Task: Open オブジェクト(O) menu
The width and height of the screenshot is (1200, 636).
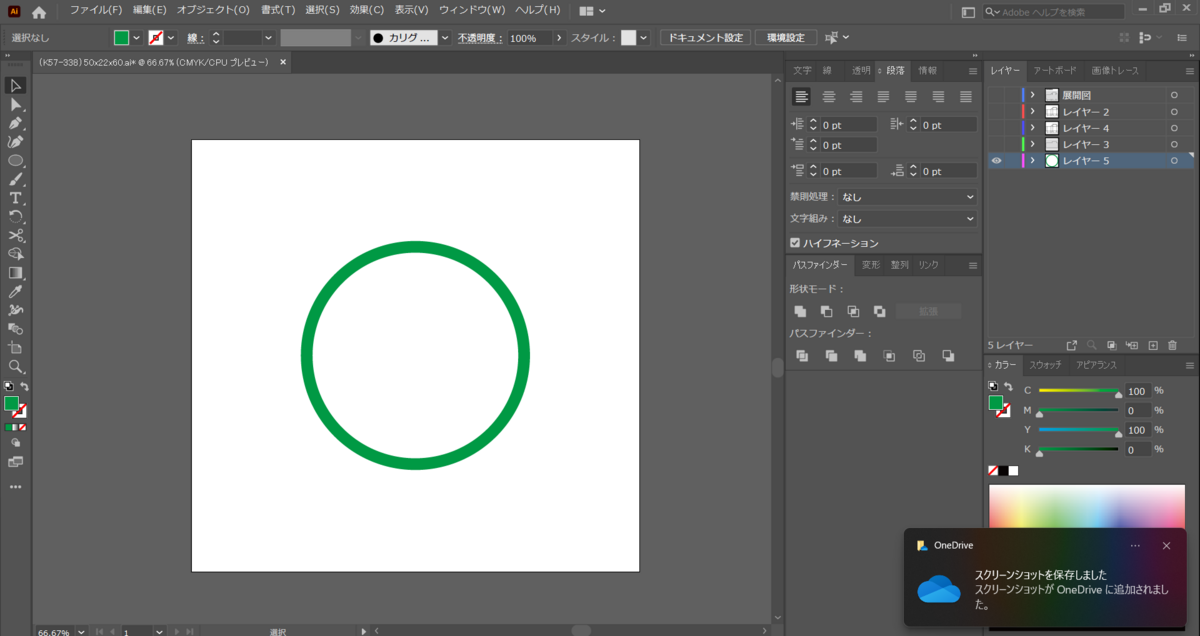Action: 213,10
